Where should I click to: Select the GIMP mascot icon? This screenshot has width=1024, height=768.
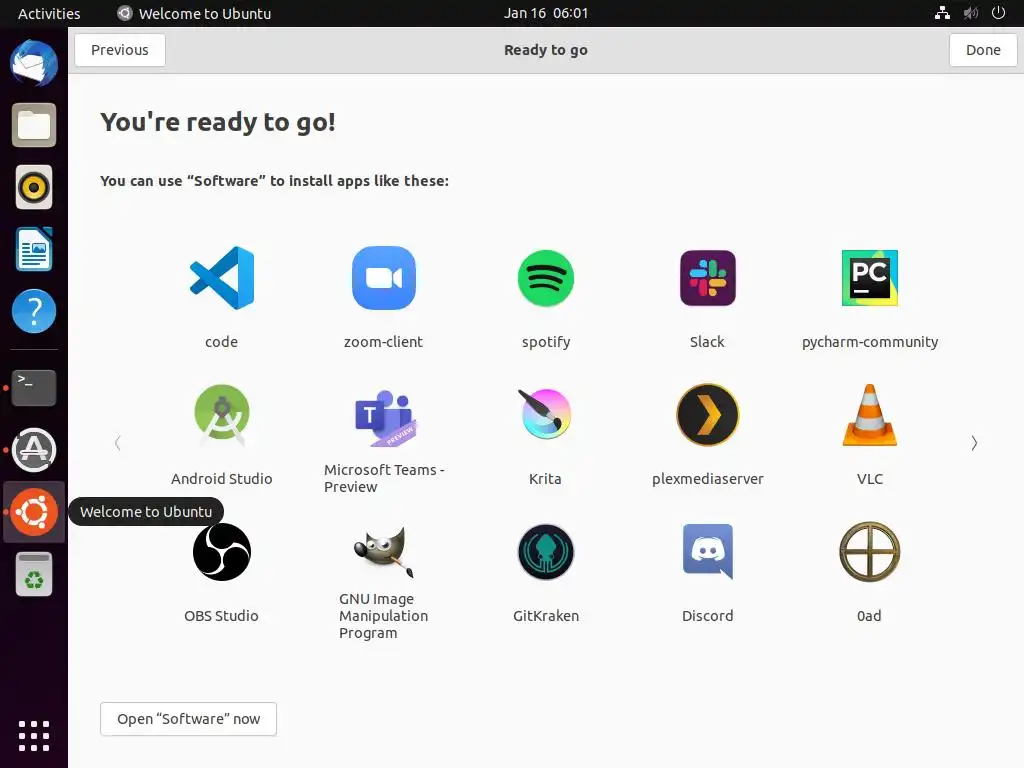[x=383, y=552]
